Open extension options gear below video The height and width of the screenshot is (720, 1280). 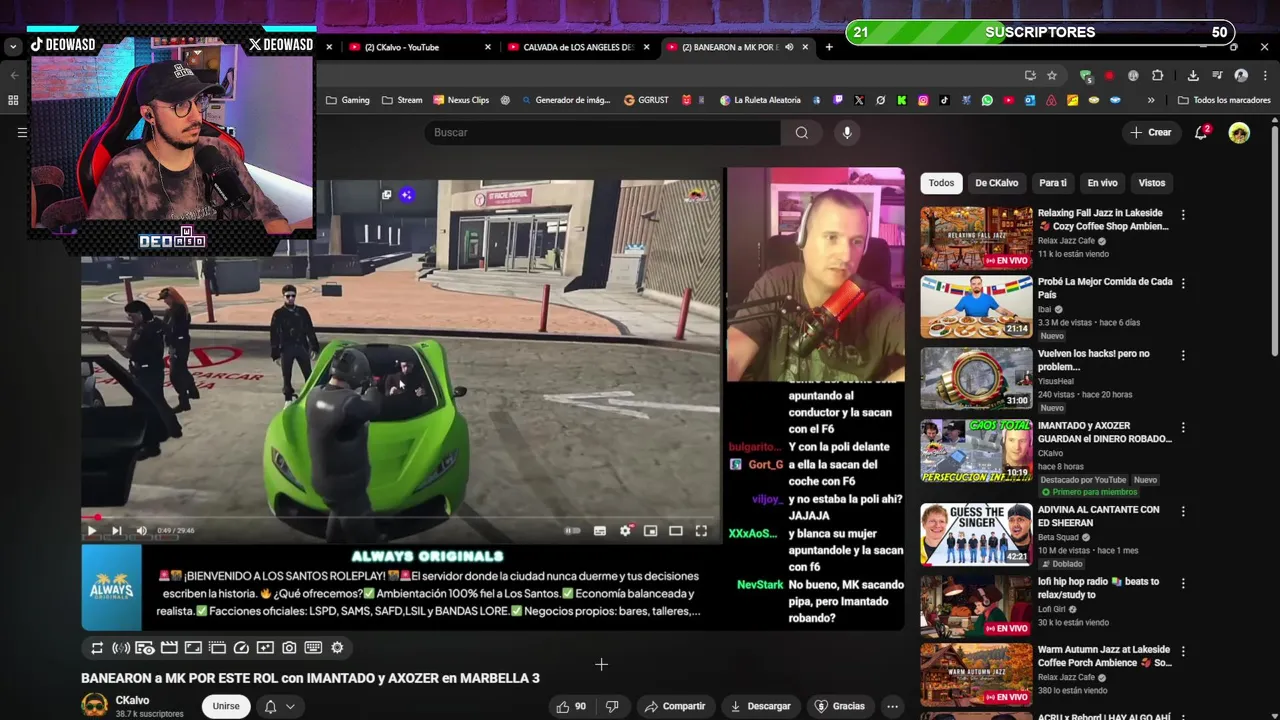pyautogui.click(x=337, y=648)
